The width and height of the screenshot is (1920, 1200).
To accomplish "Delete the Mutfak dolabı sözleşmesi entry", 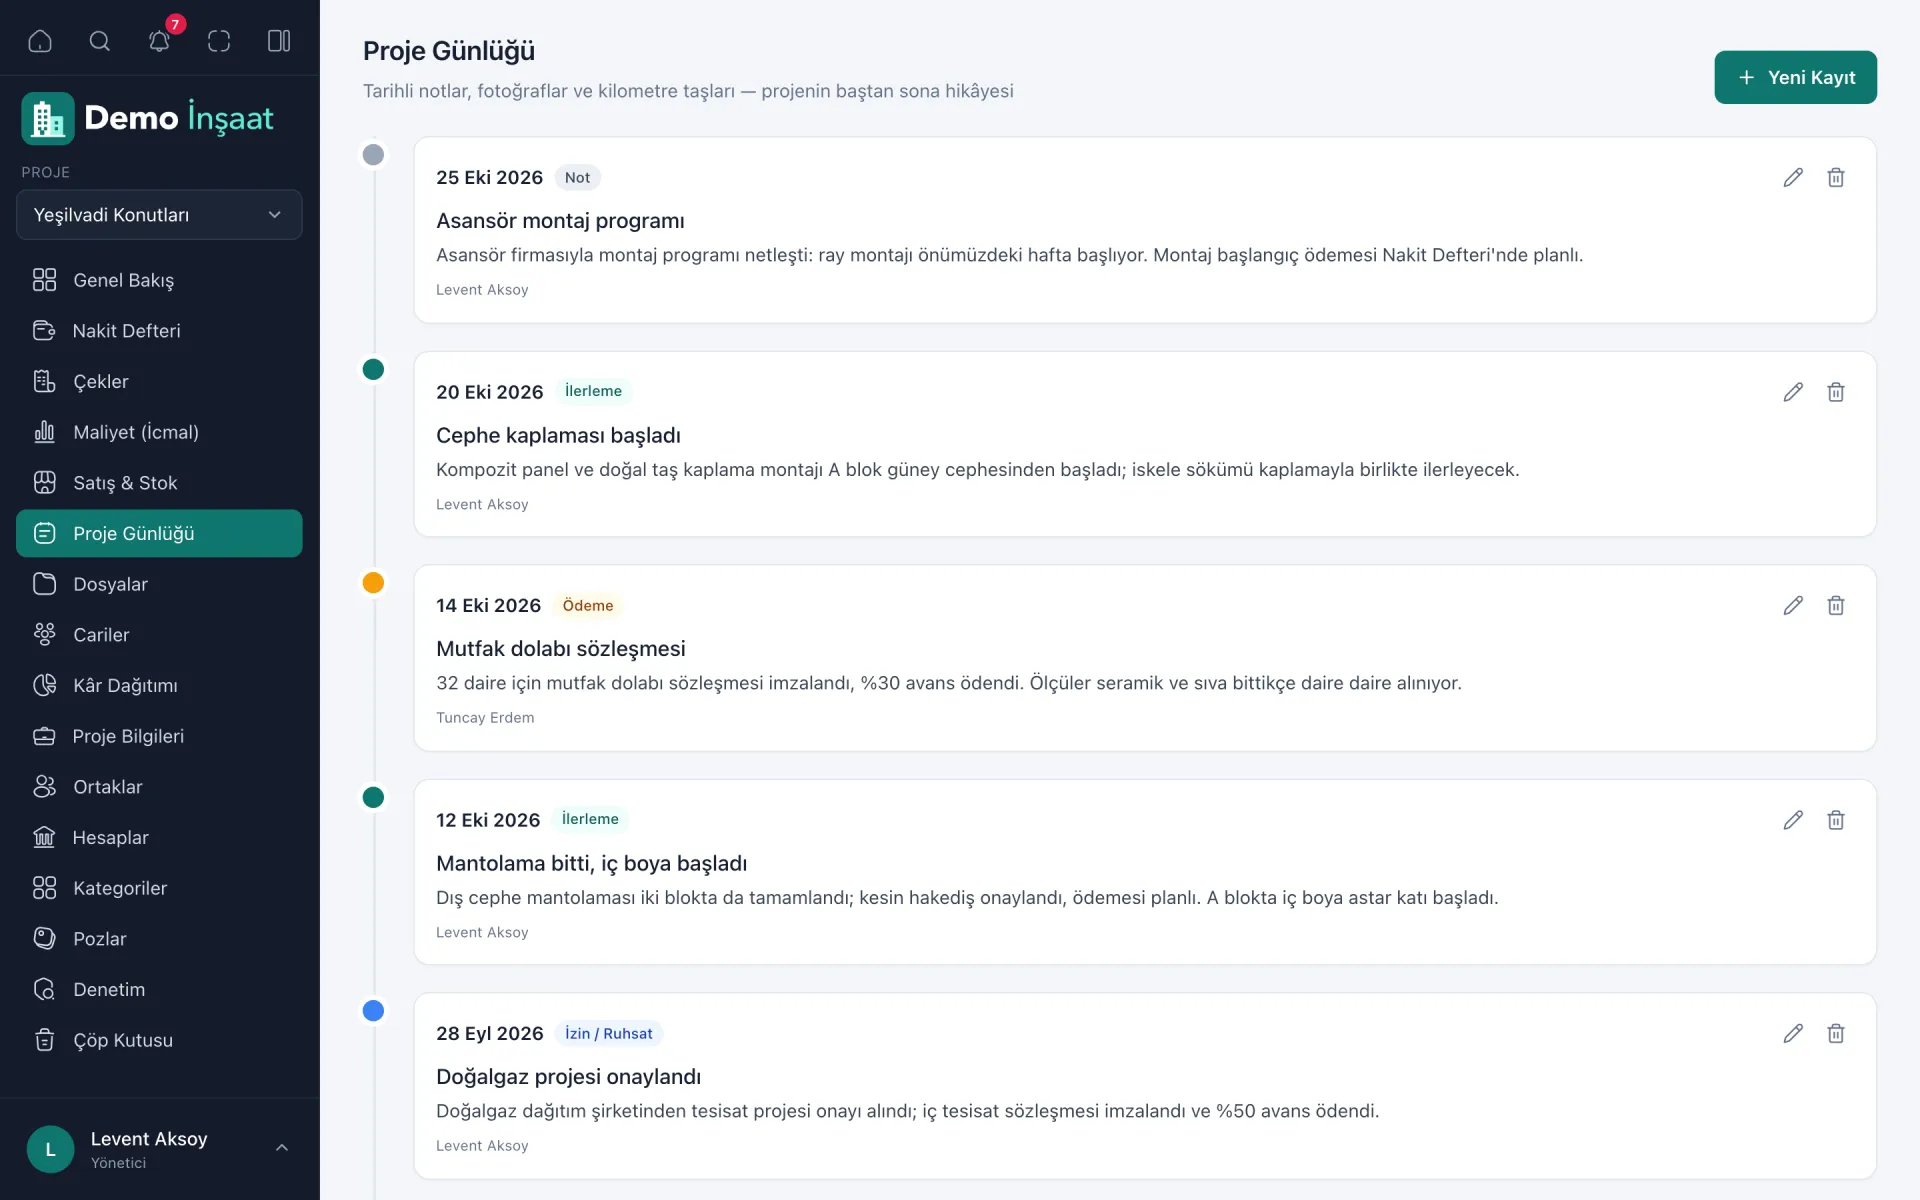I will pos(1836,605).
